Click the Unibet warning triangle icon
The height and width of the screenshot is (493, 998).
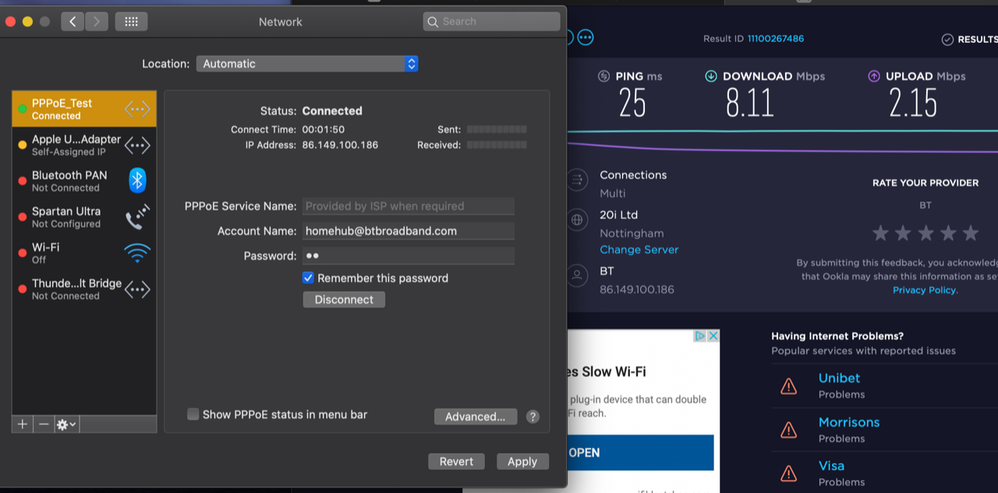(x=789, y=385)
